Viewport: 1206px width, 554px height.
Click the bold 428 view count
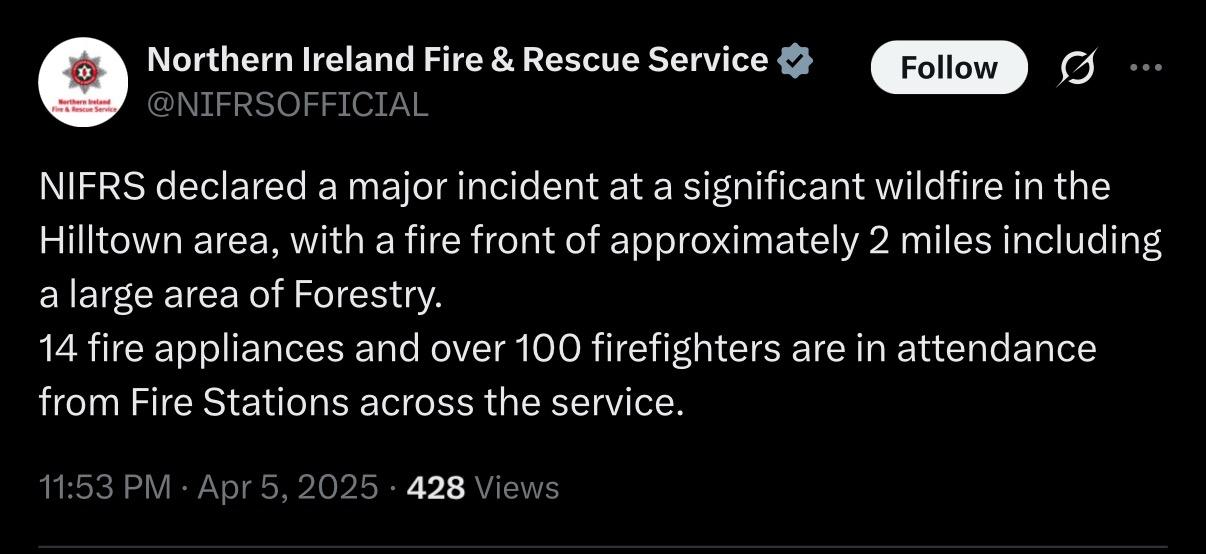pos(437,487)
